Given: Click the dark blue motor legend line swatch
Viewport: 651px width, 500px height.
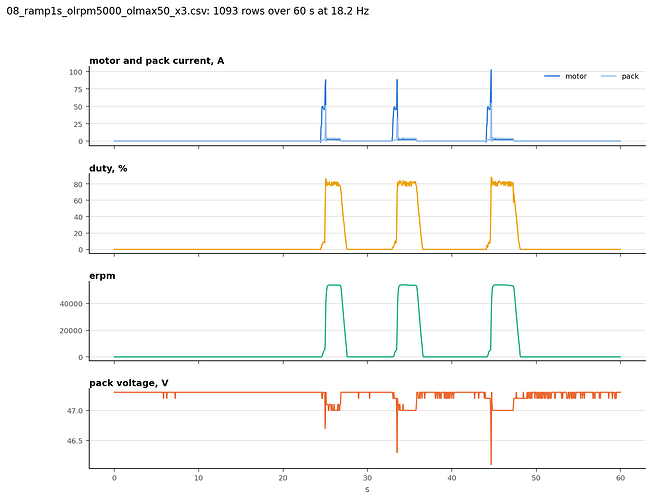Looking at the screenshot, I should pyautogui.click(x=552, y=76).
